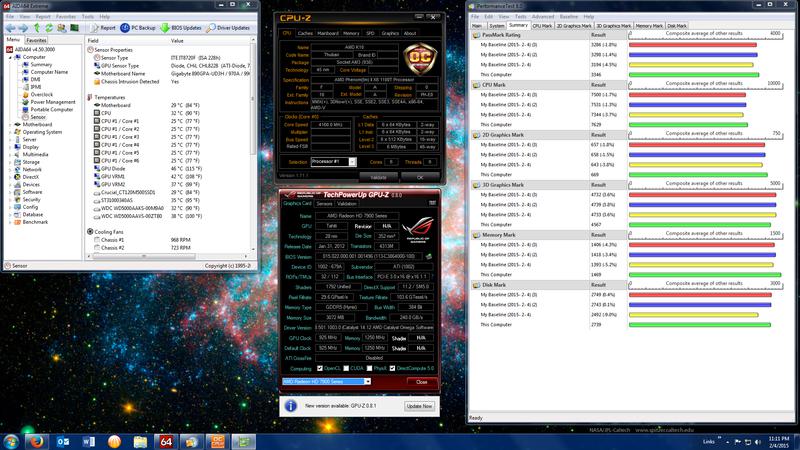Open the AIDA64 green monitor graph icon
The height and width of the screenshot is (450, 800).
[74, 28]
